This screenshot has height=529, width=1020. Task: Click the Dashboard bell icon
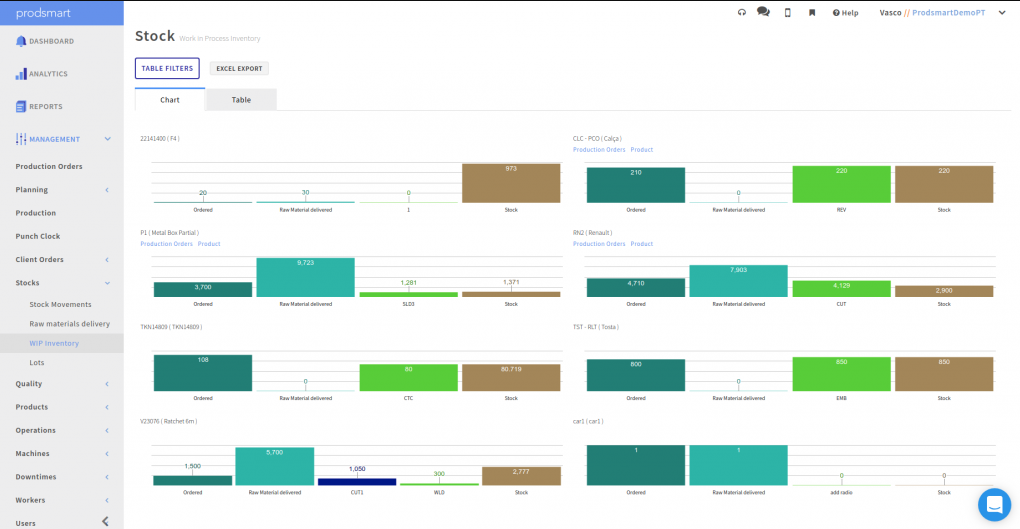click(x=21, y=41)
